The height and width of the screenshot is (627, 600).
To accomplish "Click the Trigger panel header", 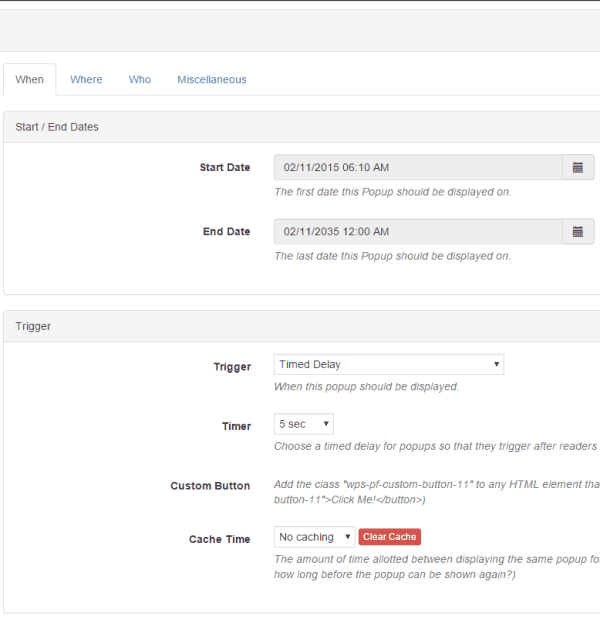I will coord(302,326).
